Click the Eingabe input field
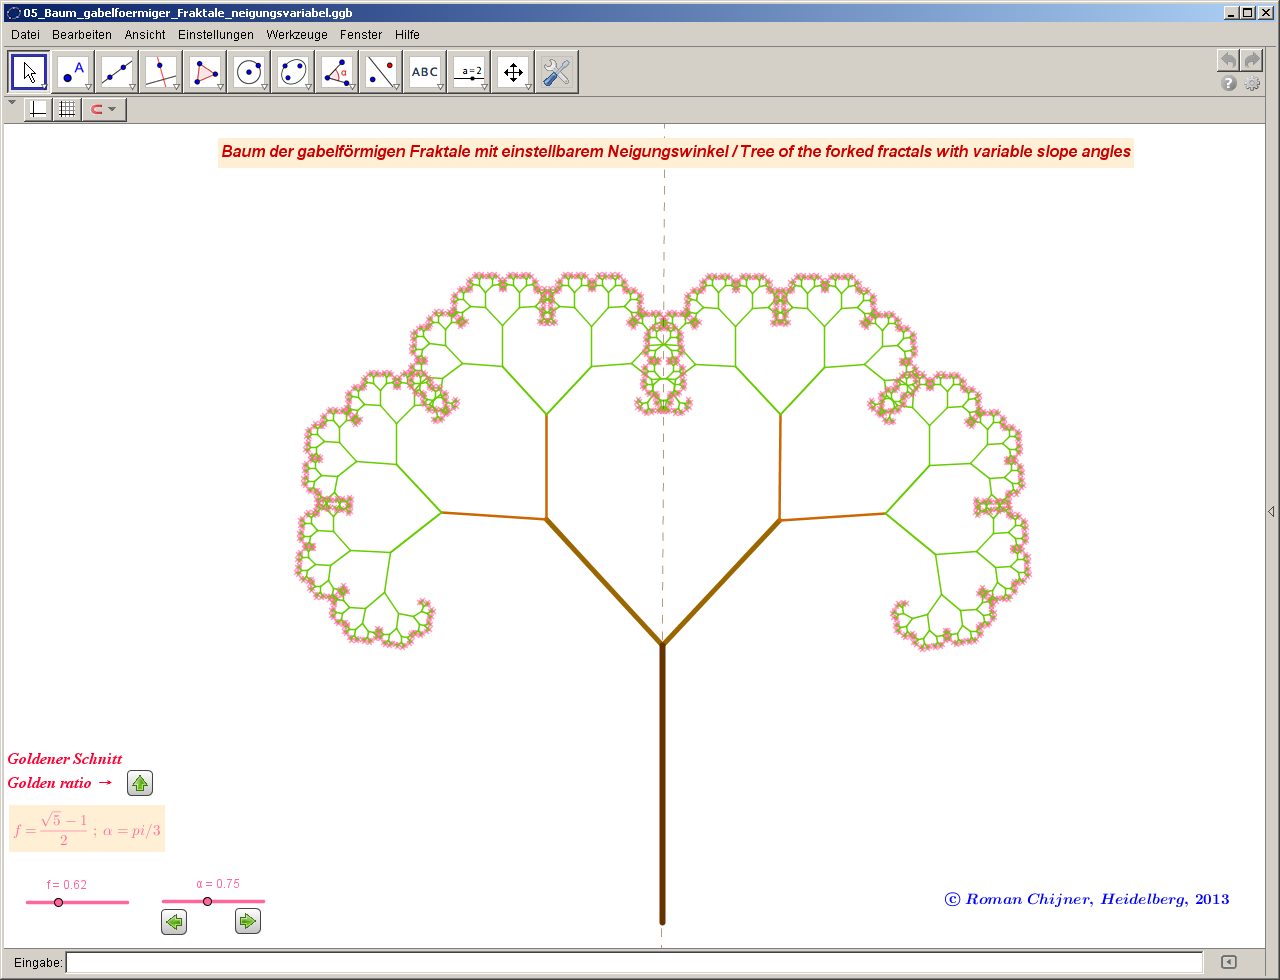Viewport: 1280px width, 980px height. 634,963
